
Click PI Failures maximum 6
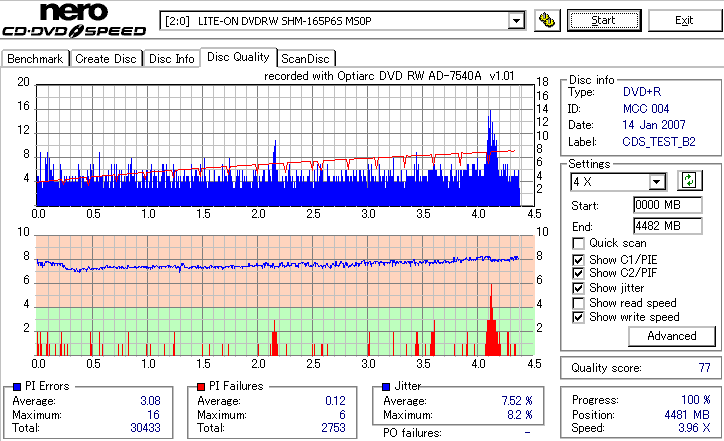342,415
